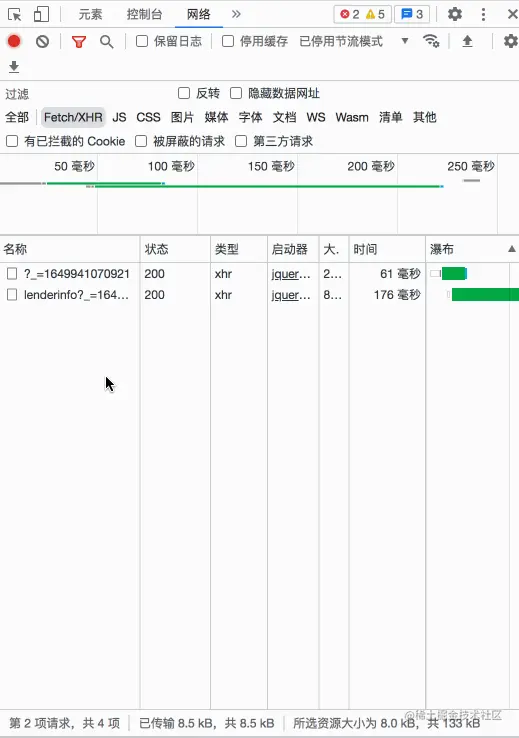This screenshot has height=738, width=519.
Task: Filter requests by 其他
Action: pyautogui.click(x=424, y=117)
